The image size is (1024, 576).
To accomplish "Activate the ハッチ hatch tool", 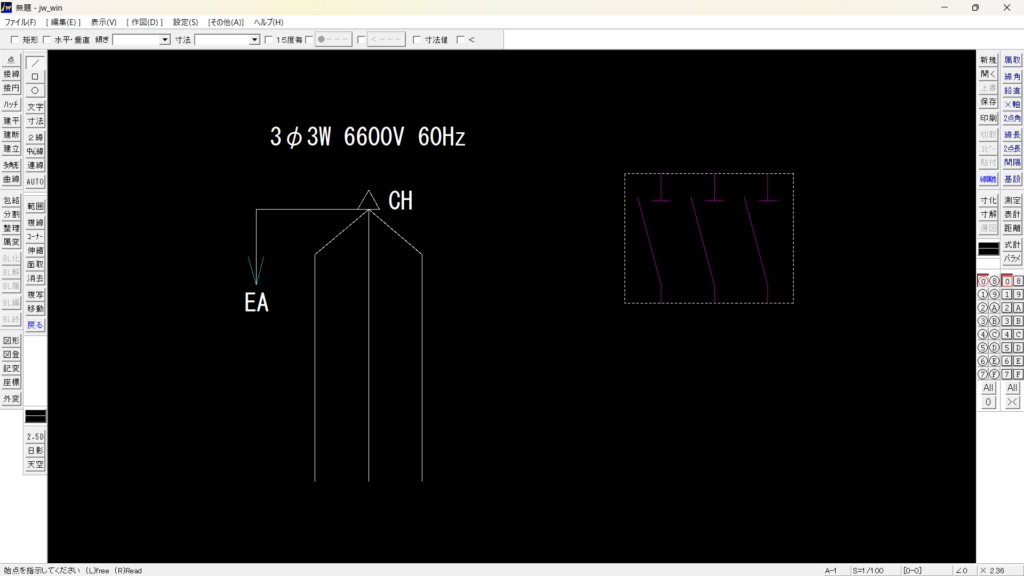I will tap(11, 105).
